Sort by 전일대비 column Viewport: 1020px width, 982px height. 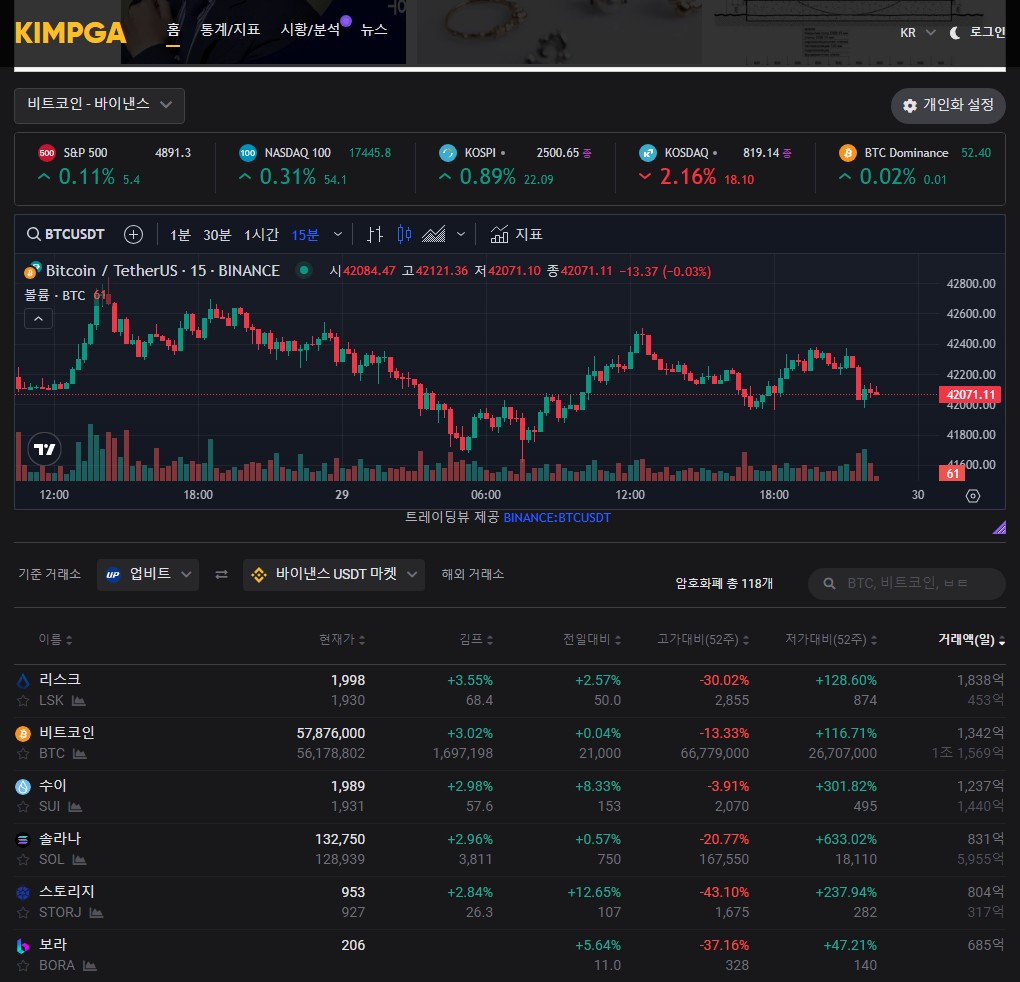point(592,639)
